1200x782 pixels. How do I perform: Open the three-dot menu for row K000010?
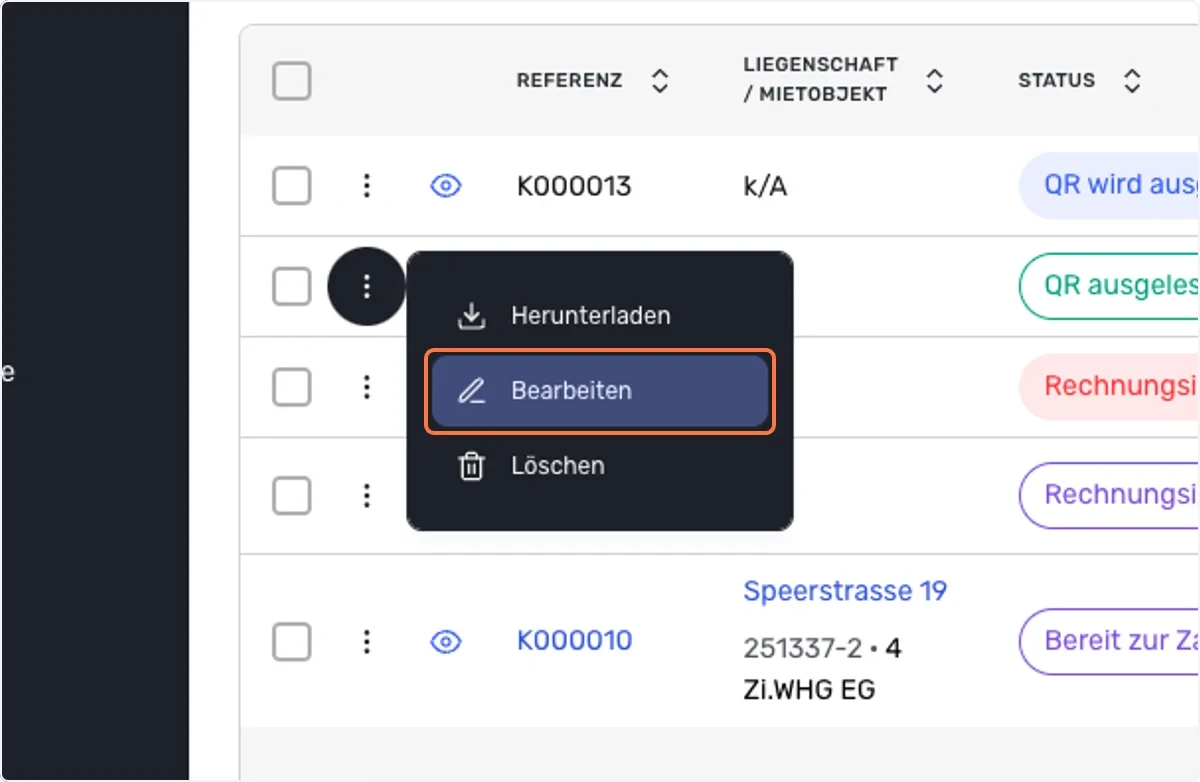(x=367, y=641)
